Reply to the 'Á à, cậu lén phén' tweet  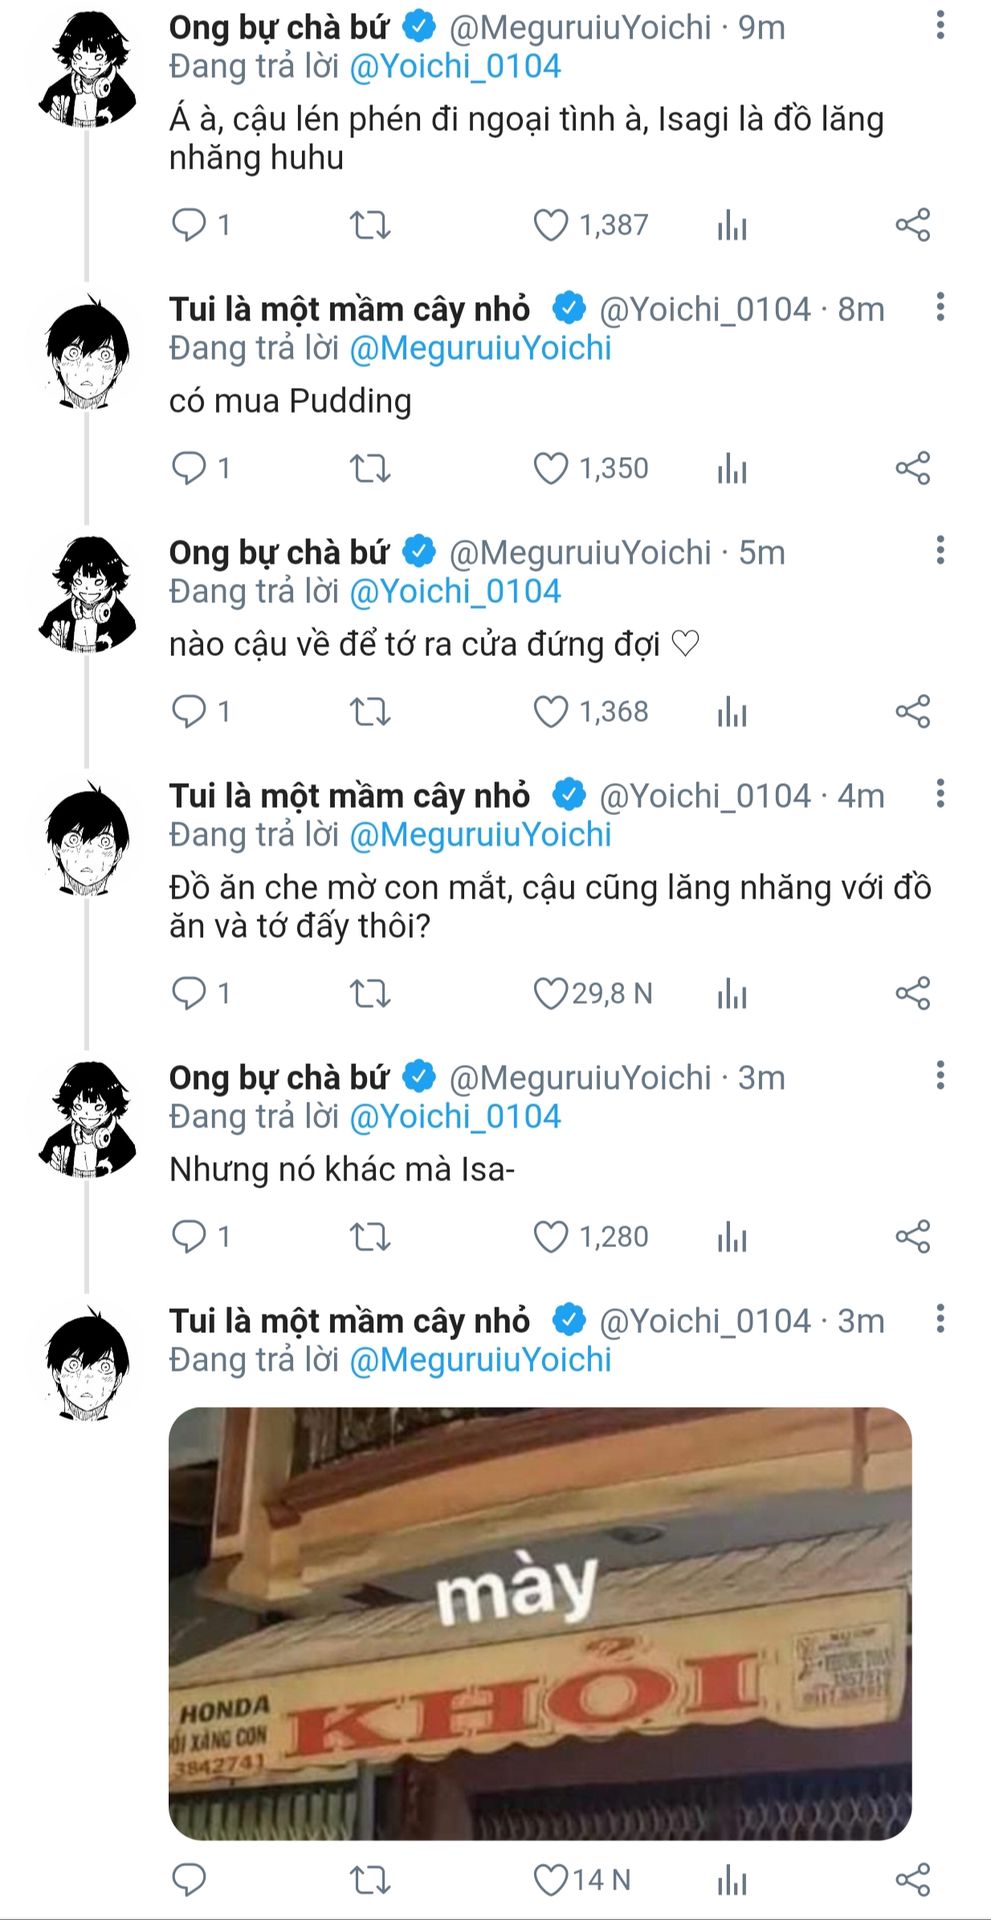point(189,225)
